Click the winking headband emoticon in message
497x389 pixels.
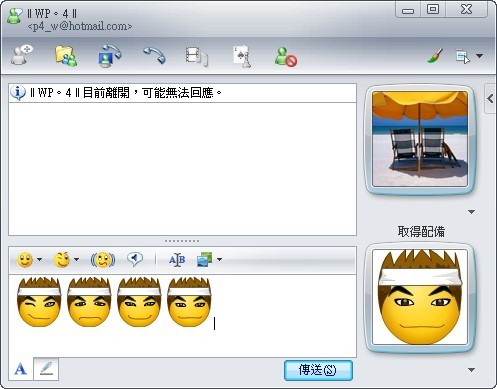[39, 301]
